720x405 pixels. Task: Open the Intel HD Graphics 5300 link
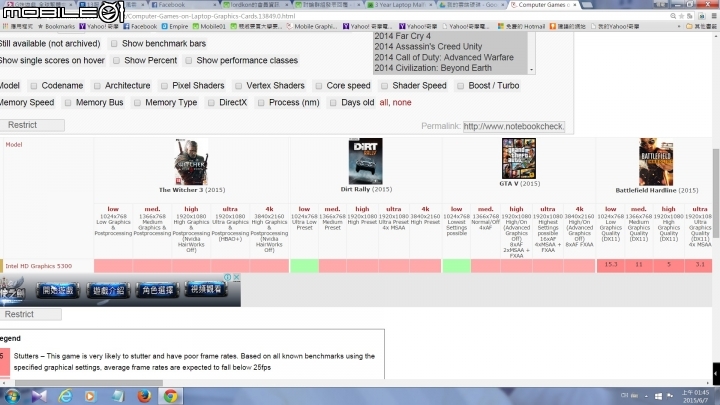(x=39, y=266)
